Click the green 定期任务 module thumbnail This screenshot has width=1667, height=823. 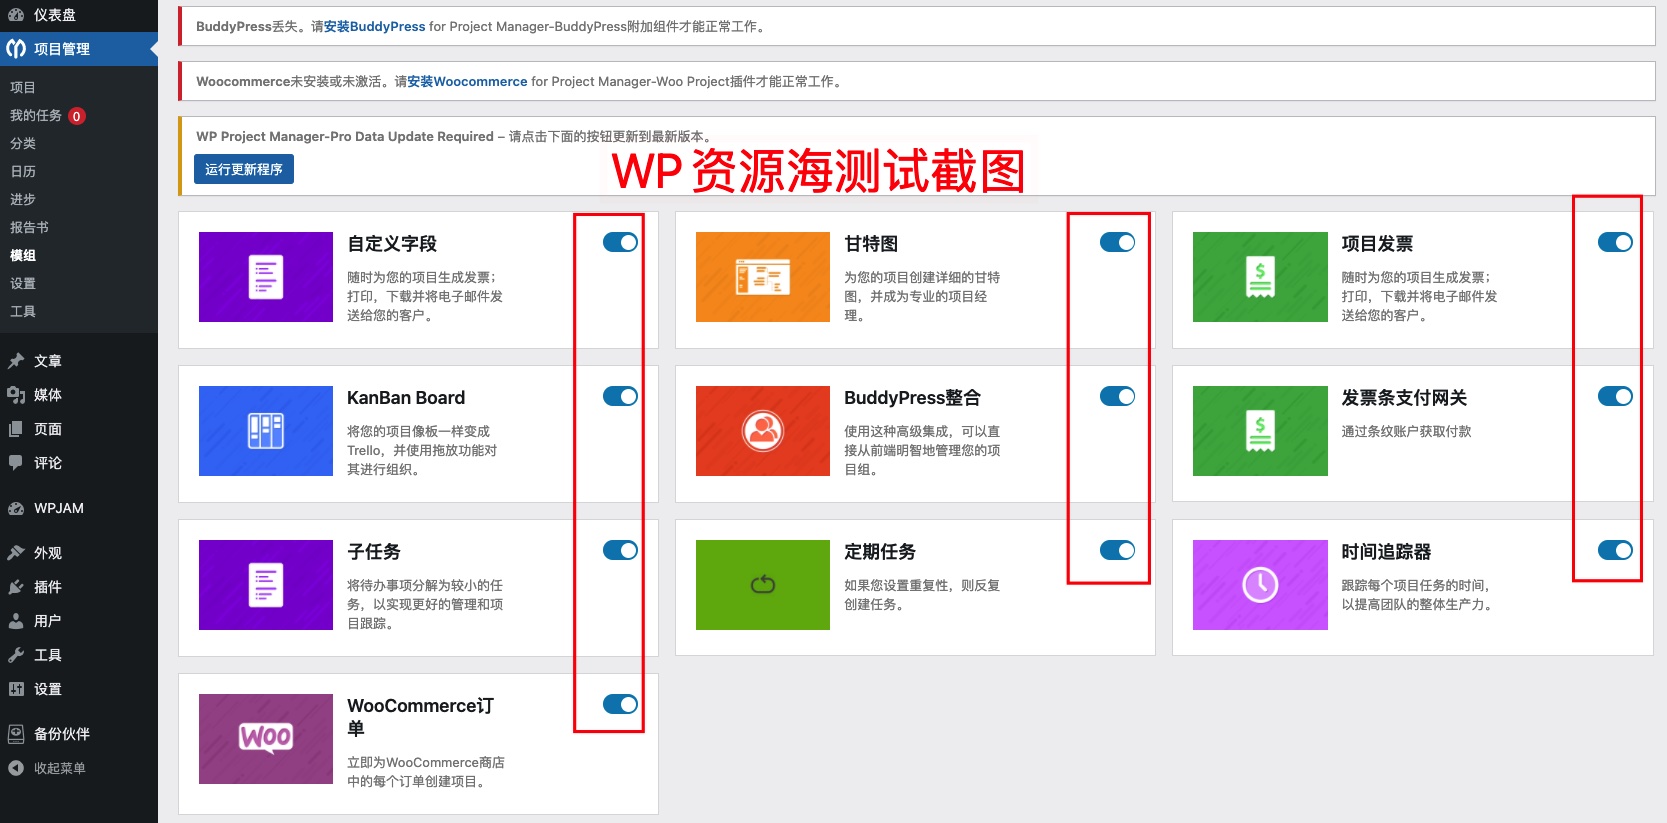(763, 585)
